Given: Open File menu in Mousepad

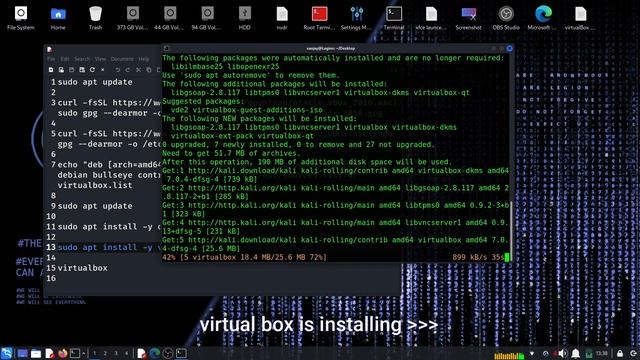Looking at the screenshot, I should pyautogui.click(x=51, y=59).
